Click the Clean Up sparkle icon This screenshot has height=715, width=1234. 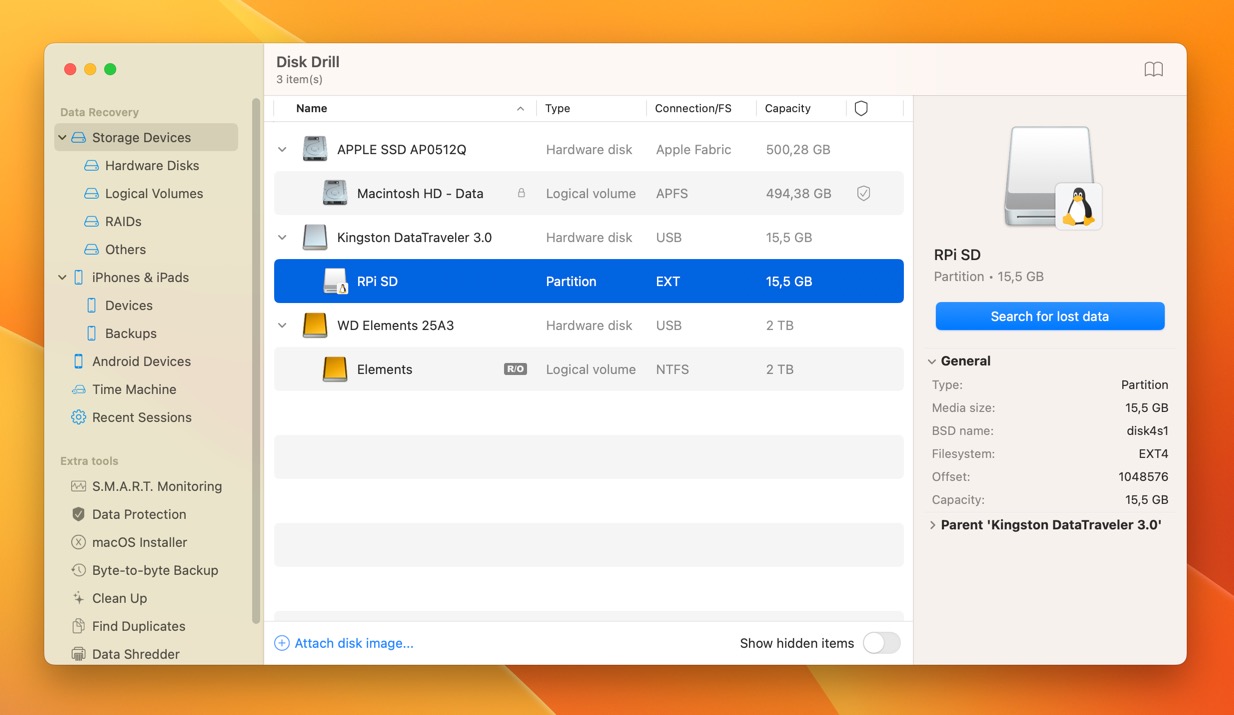click(78, 599)
